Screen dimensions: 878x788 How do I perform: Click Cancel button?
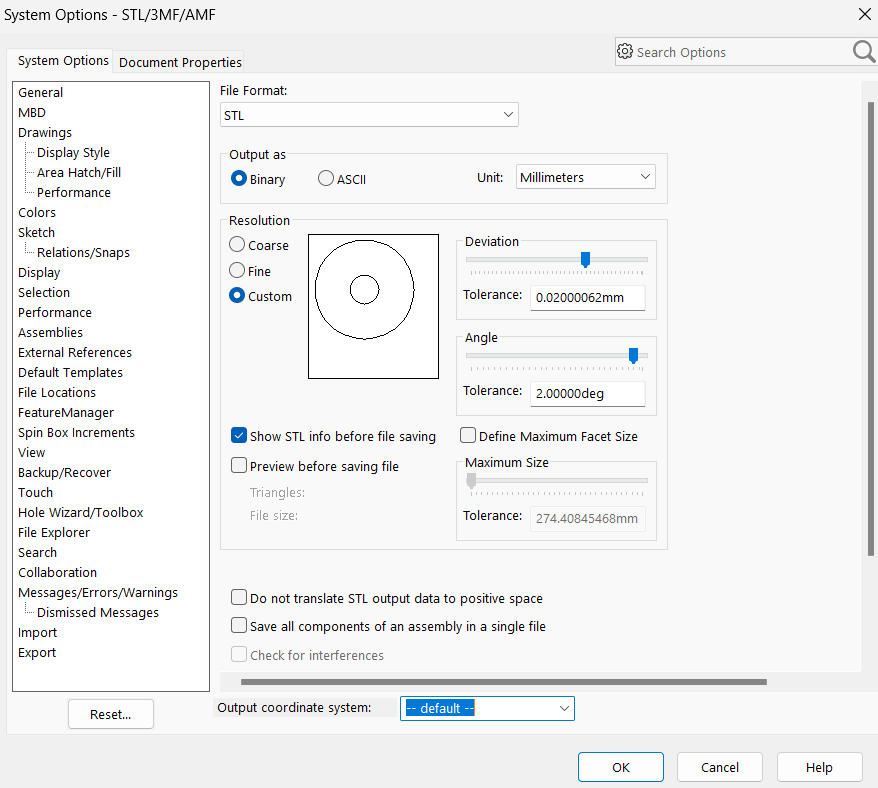click(x=720, y=767)
